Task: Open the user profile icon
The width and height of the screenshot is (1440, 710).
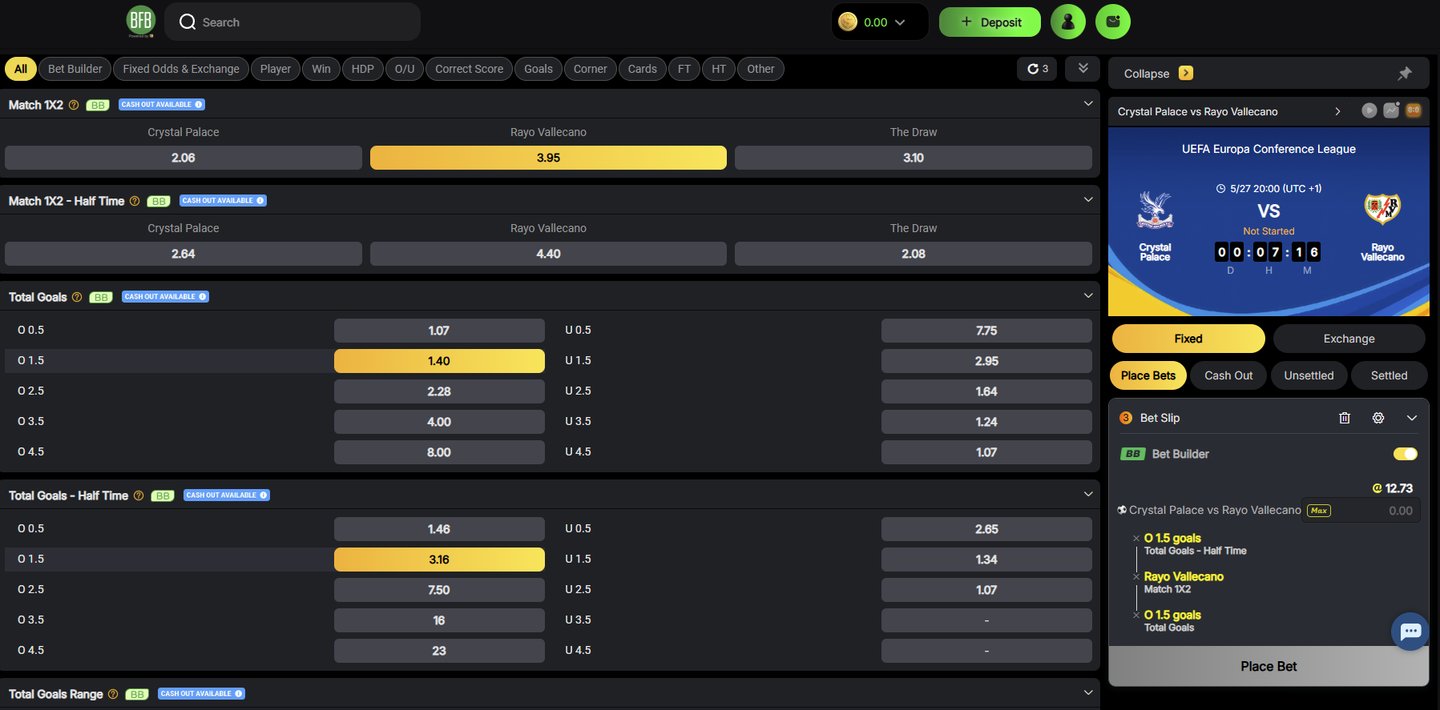Action: tap(1068, 22)
